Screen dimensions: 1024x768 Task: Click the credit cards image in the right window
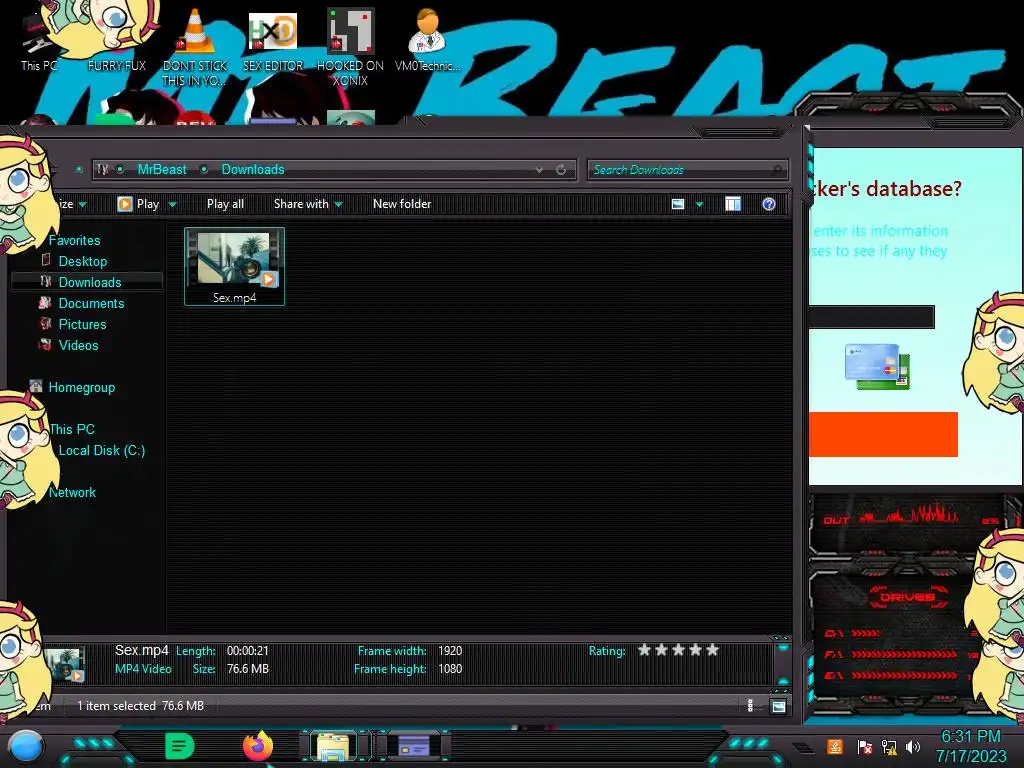coord(877,366)
